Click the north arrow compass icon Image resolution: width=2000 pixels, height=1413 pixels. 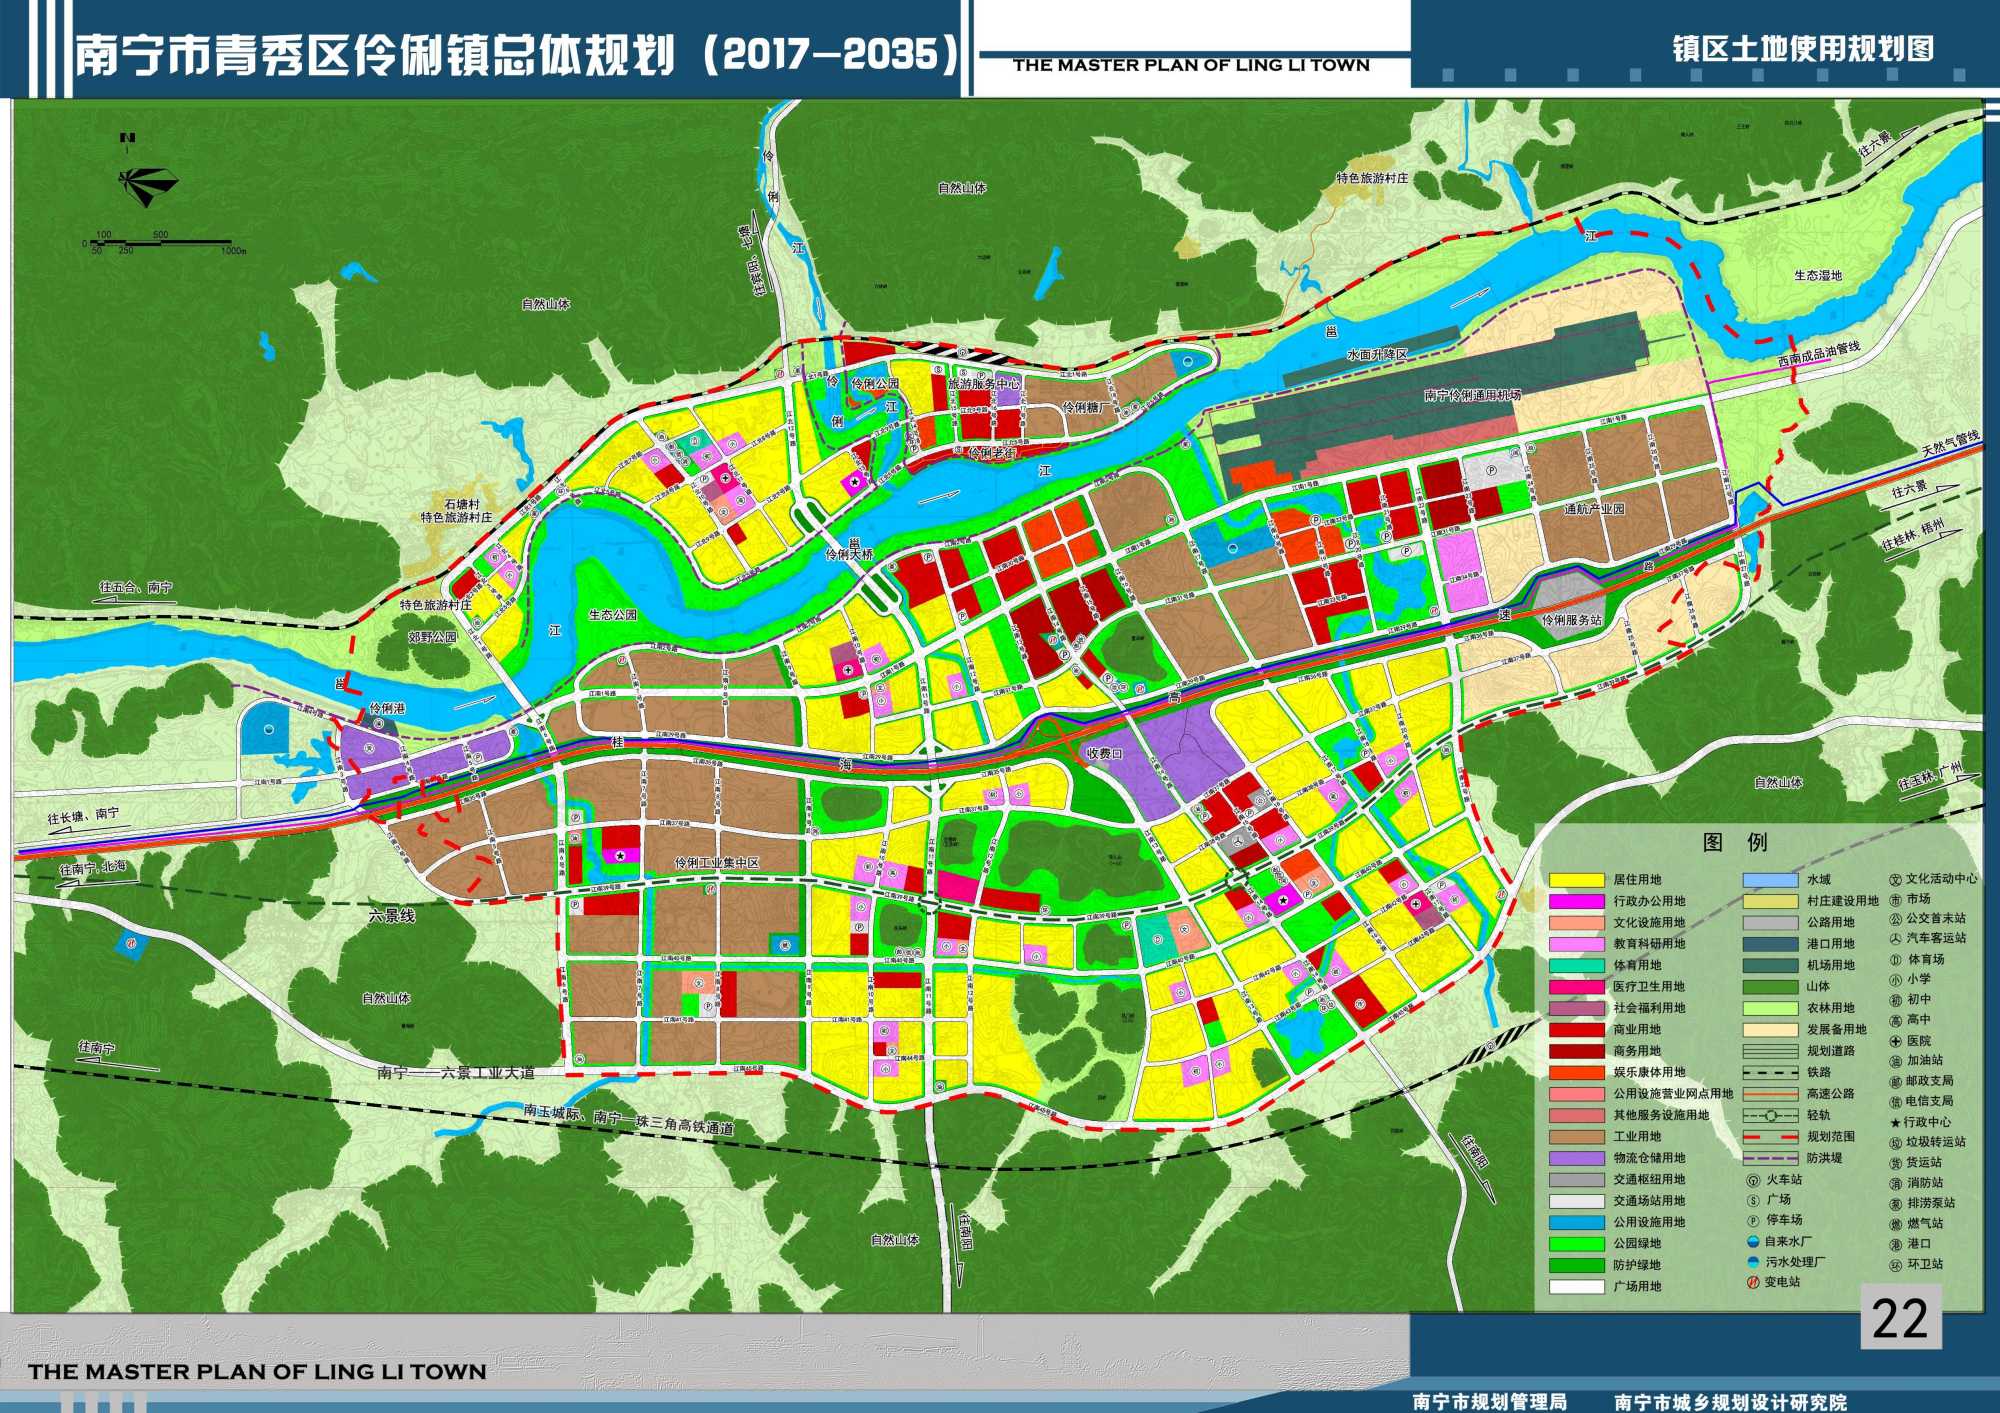[146, 184]
